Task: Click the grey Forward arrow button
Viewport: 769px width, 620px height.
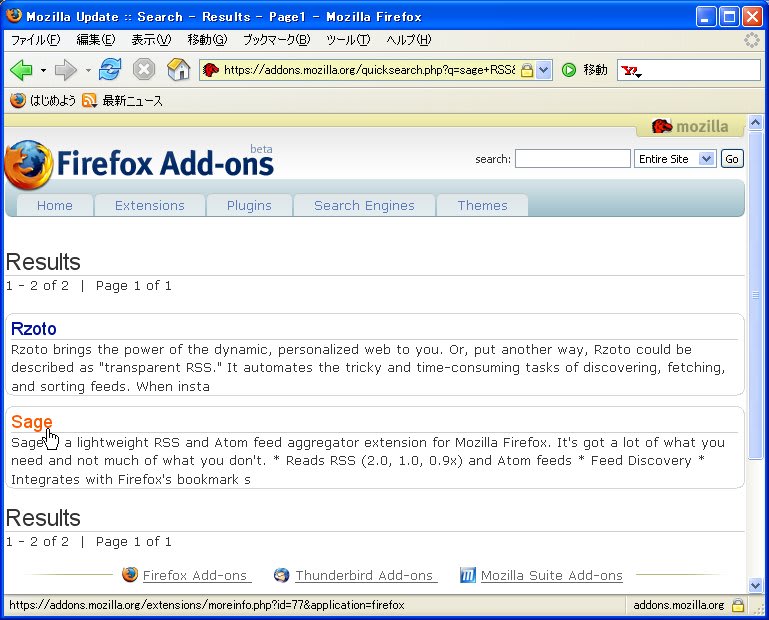Action: 66,70
